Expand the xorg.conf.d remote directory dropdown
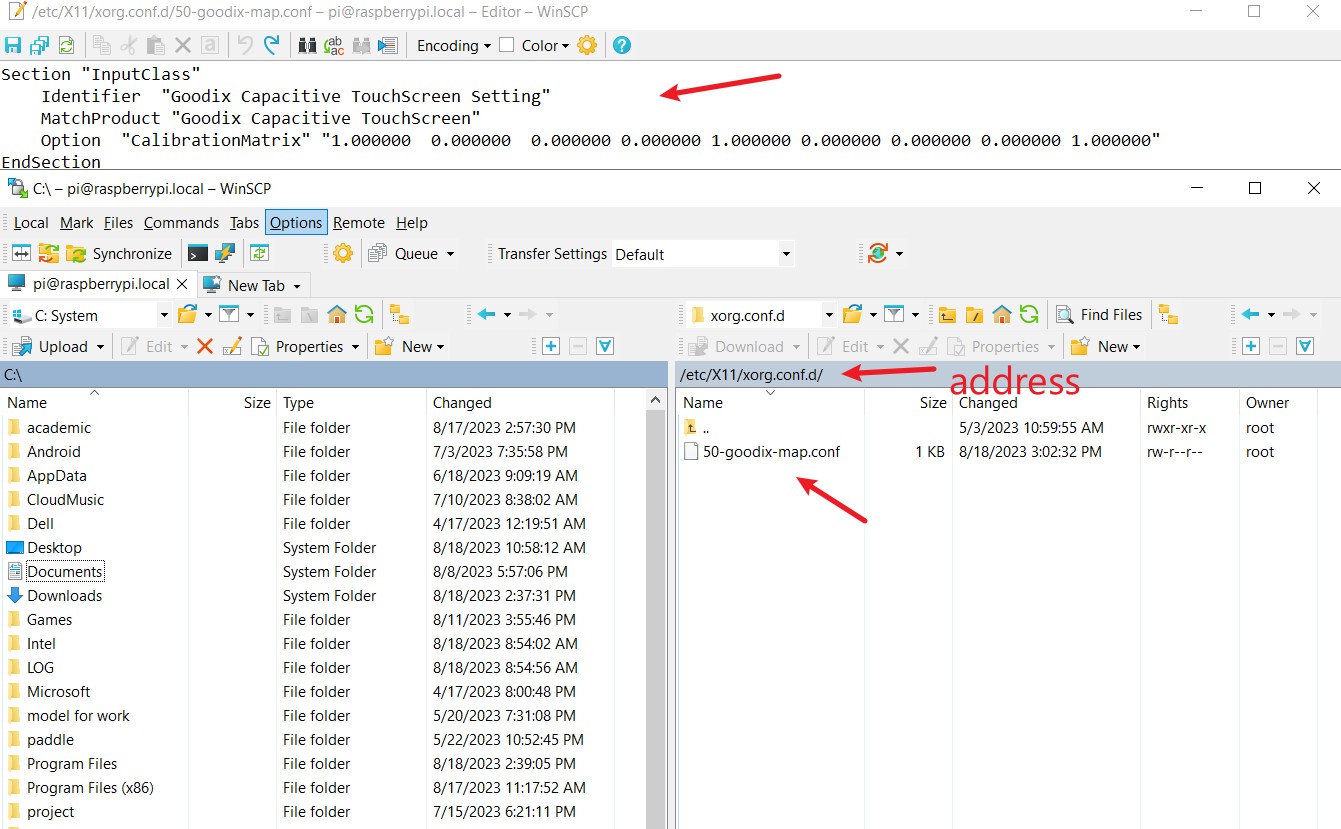 pos(828,315)
